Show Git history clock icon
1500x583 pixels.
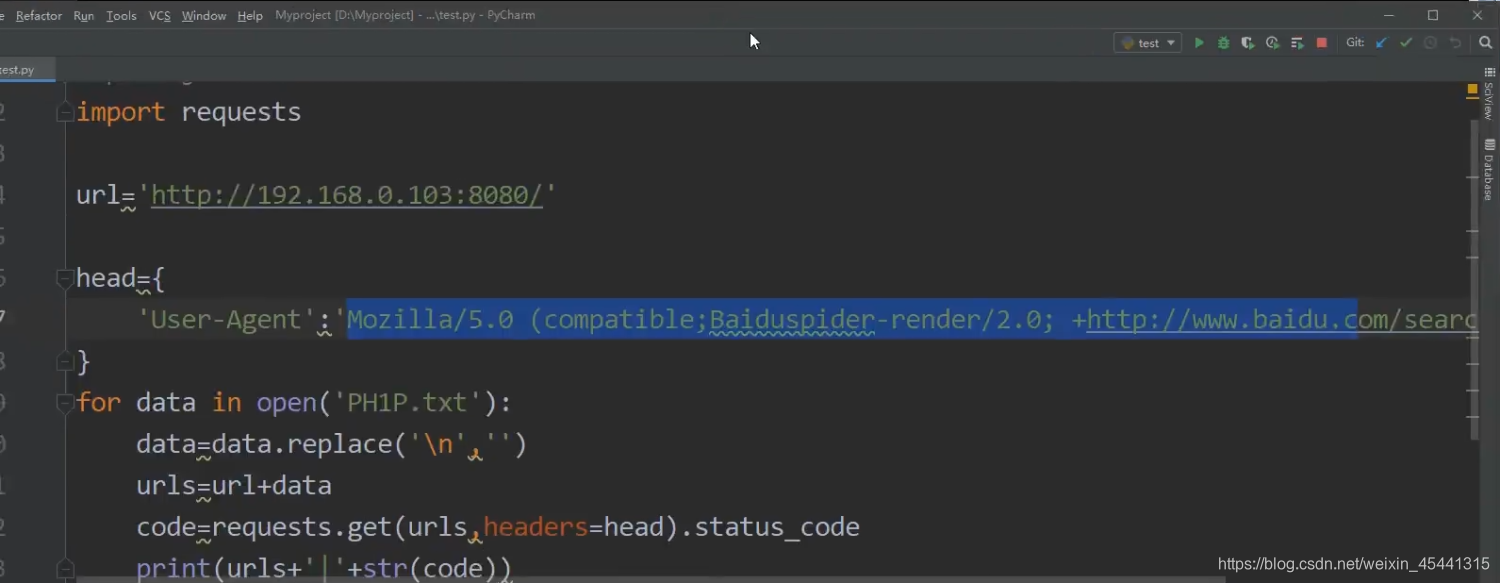click(x=1430, y=43)
